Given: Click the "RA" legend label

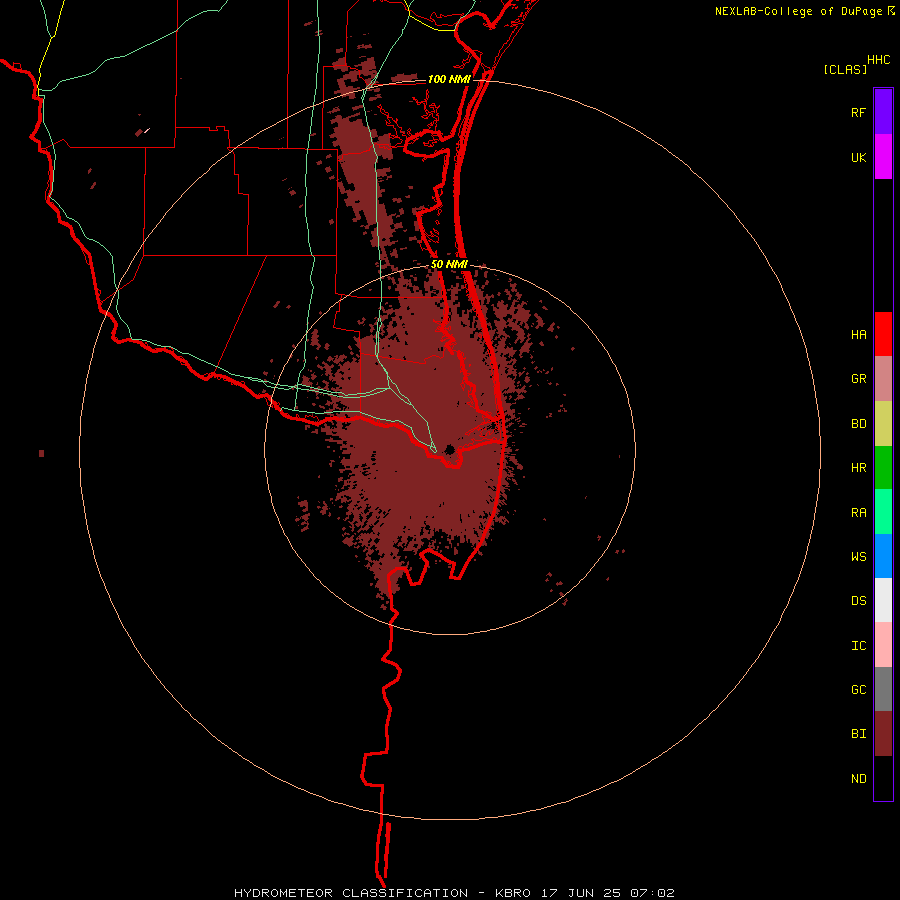Looking at the screenshot, I should 859,513.
